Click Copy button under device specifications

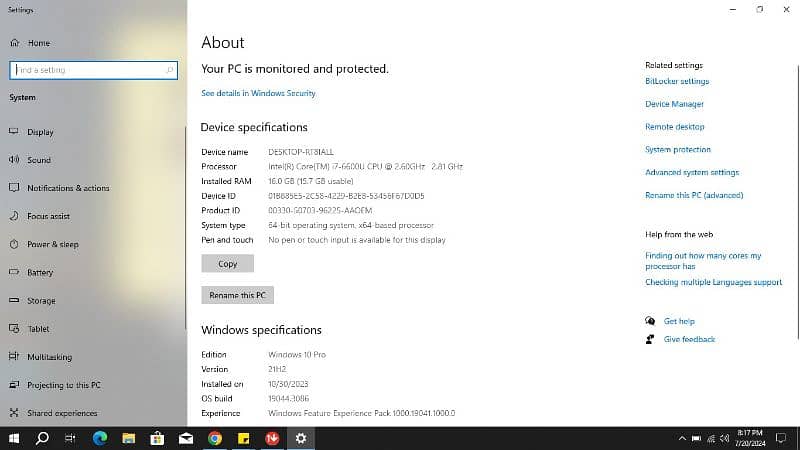pyautogui.click(x=227, y=264)
